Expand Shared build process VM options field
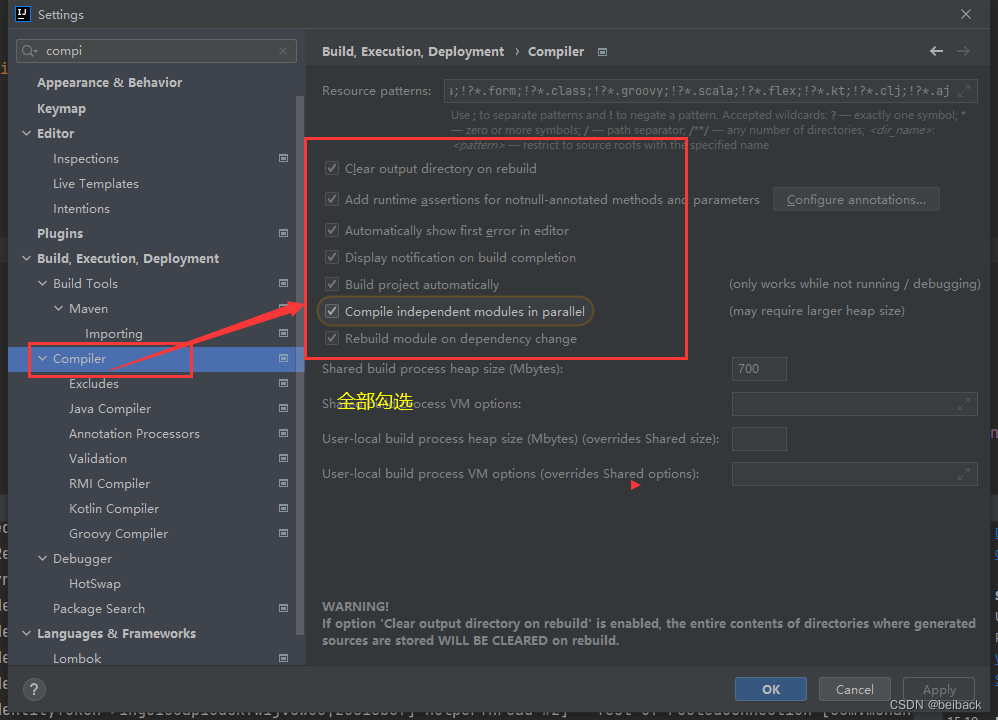Viewport: 998px width, 720px height. click(x=964, y=404)
